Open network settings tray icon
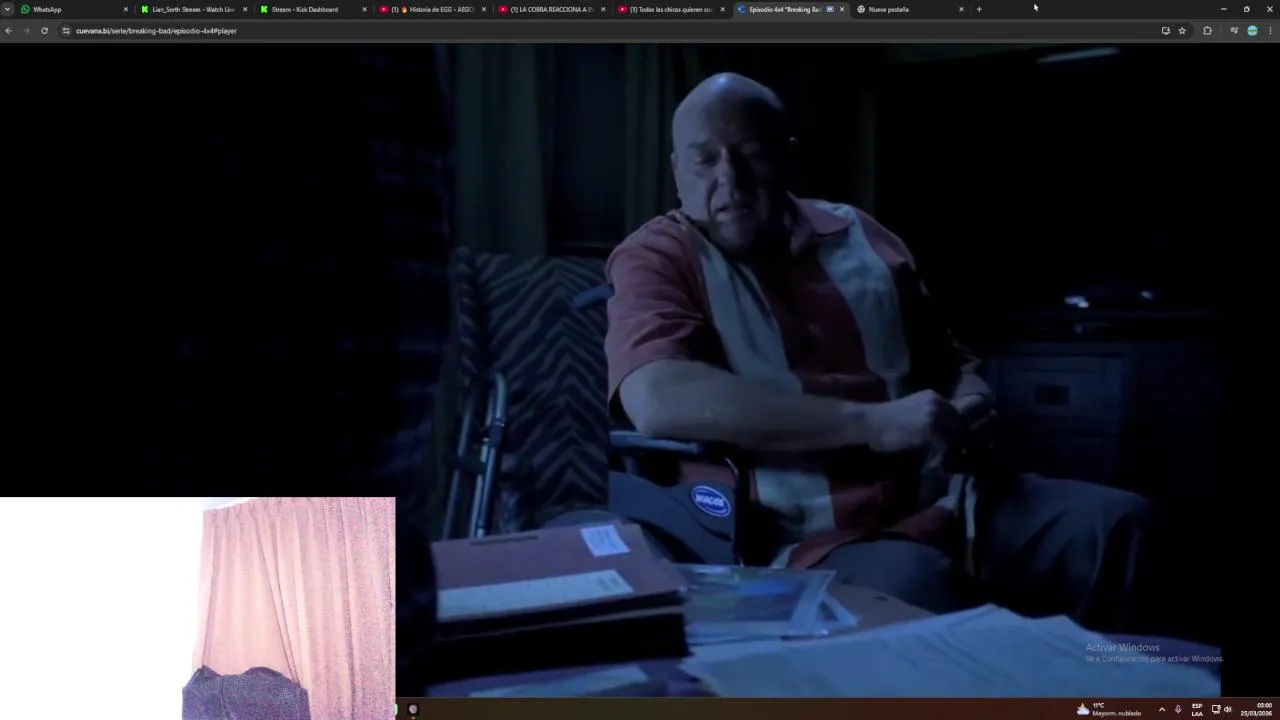The width and height of the screenshot is (1280, 720). click(1216, 709)
